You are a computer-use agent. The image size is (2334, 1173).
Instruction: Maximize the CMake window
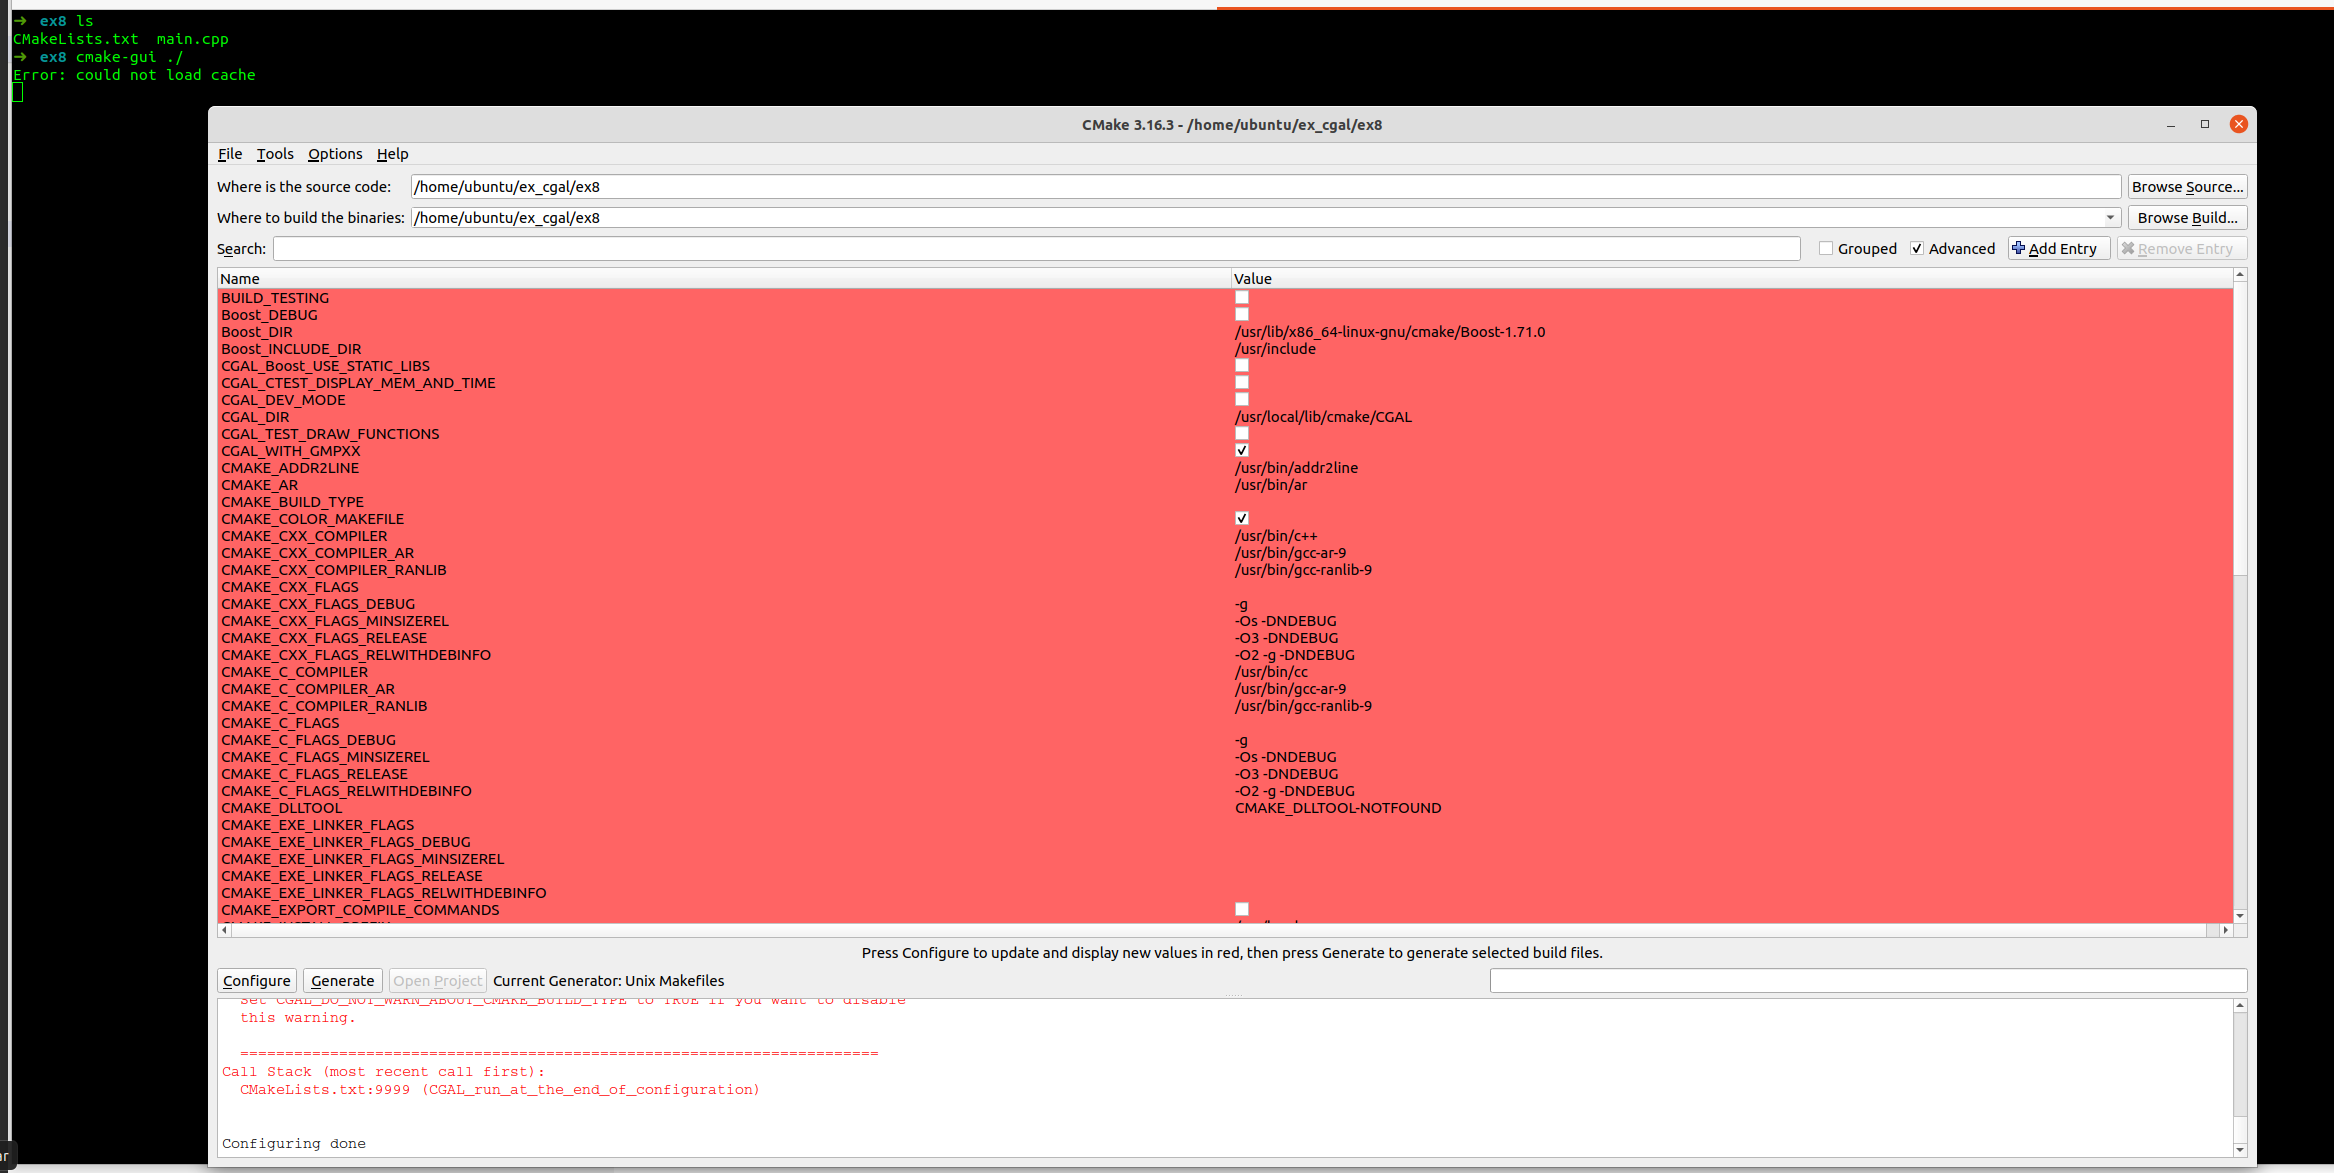point(2205,124)
